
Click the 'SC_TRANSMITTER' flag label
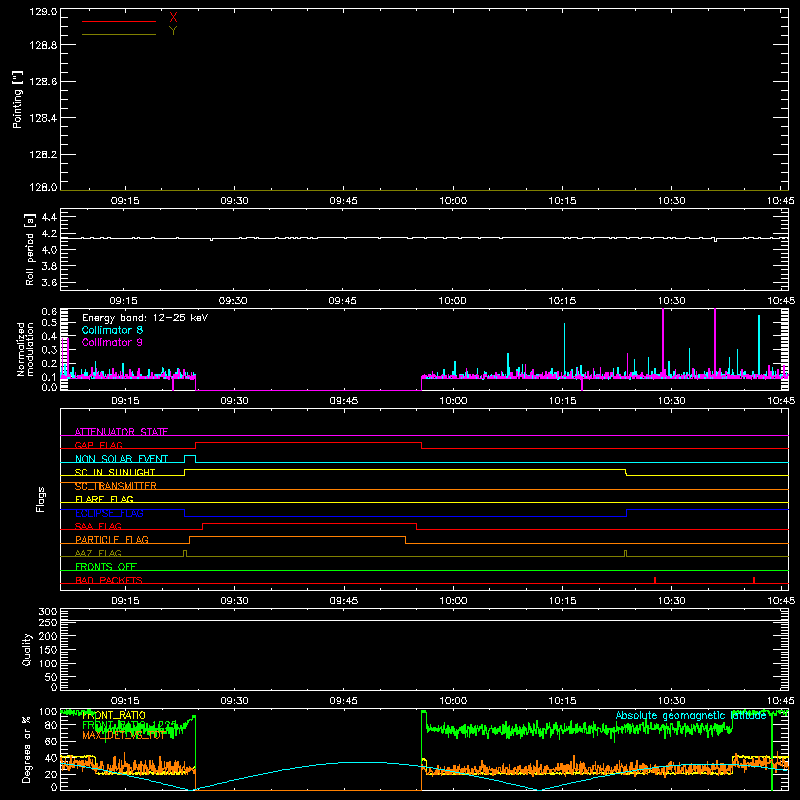tap(115, 486)
